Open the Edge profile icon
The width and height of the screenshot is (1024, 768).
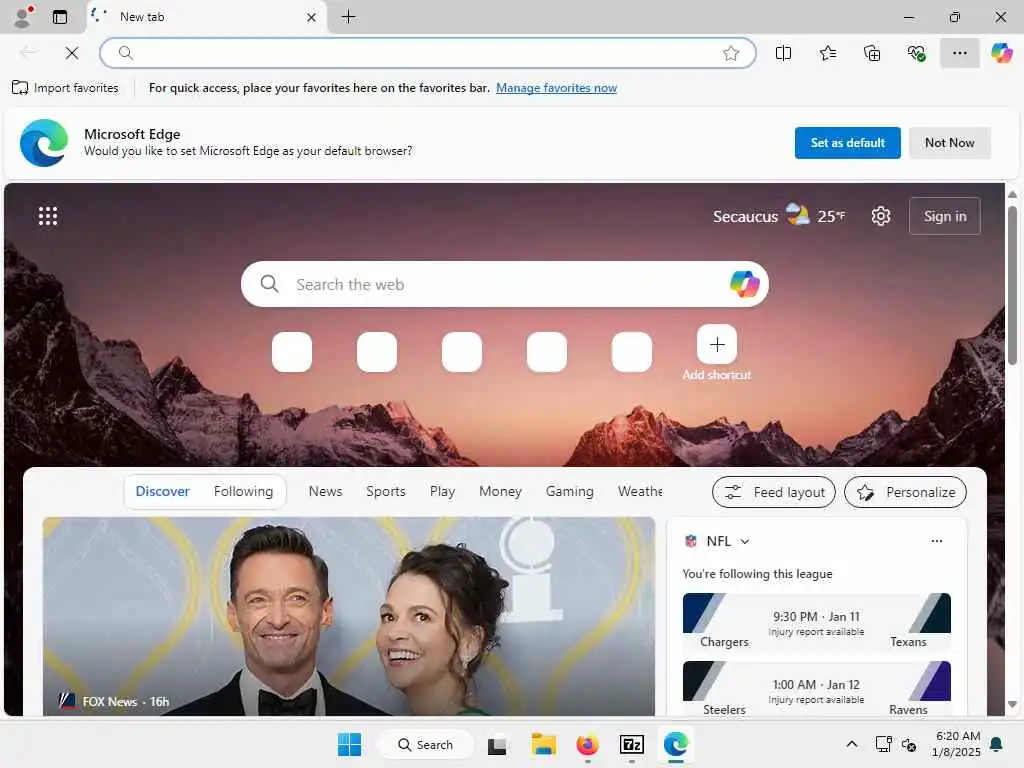23,17
